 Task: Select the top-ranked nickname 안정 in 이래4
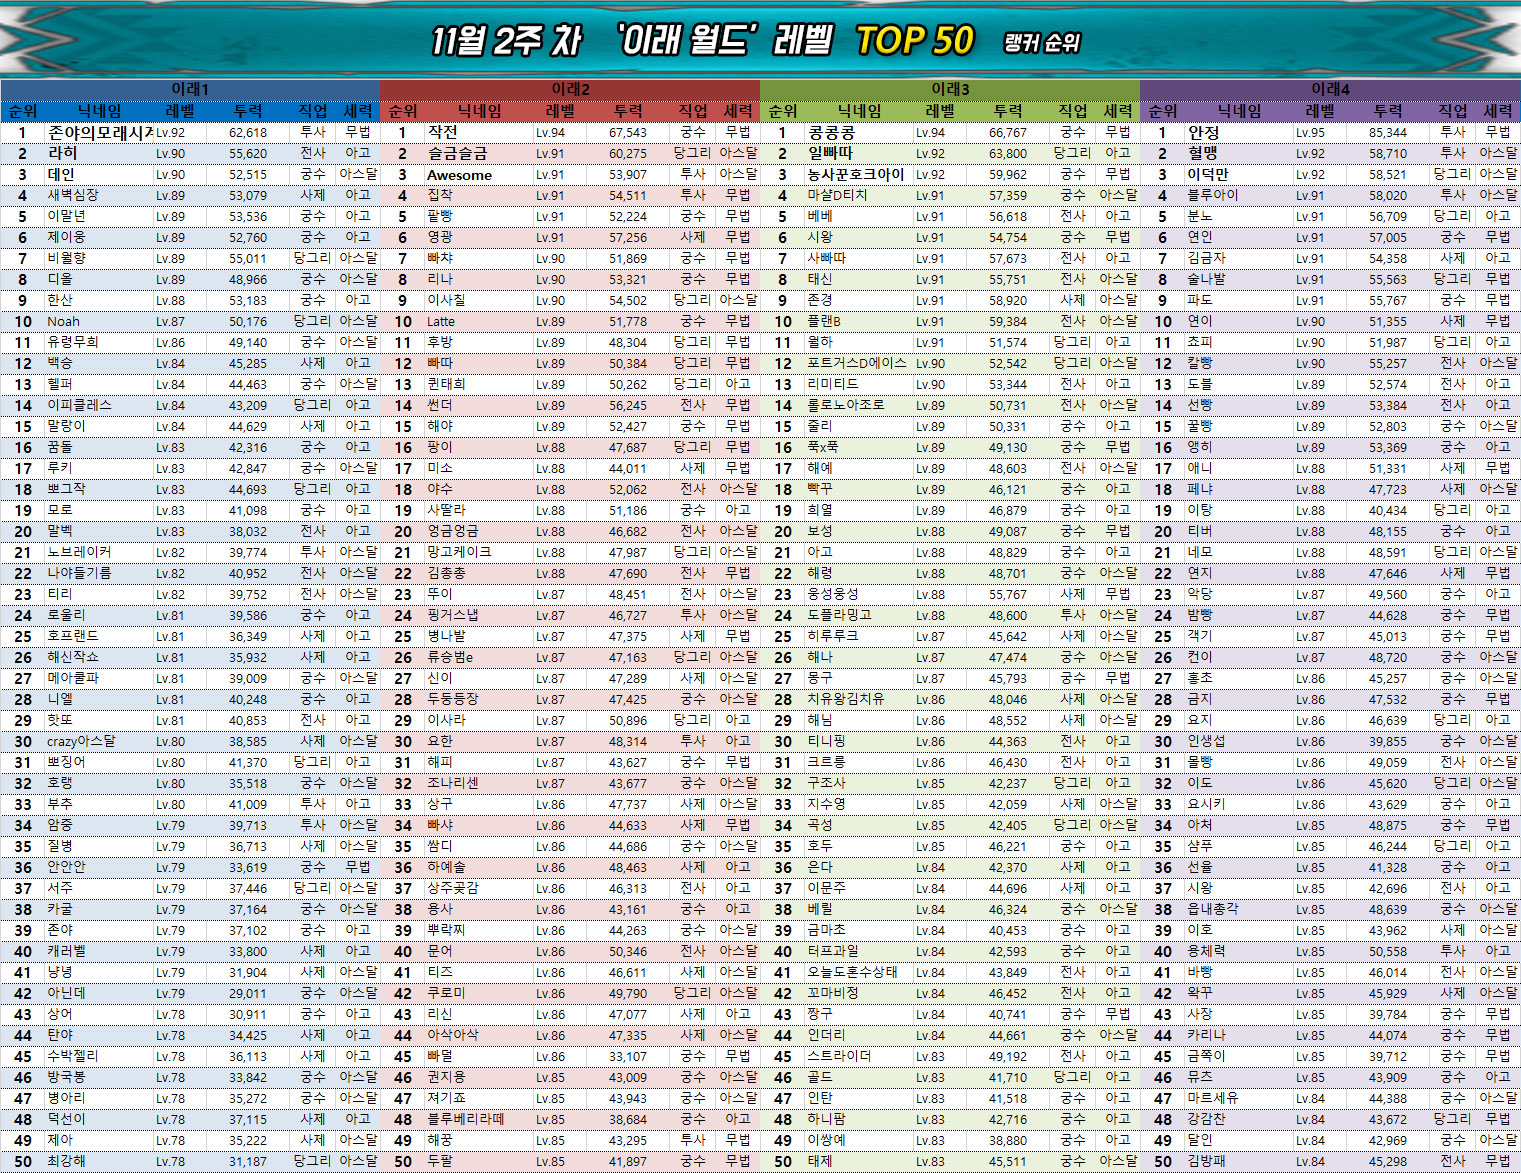[x=1203, y=132]
